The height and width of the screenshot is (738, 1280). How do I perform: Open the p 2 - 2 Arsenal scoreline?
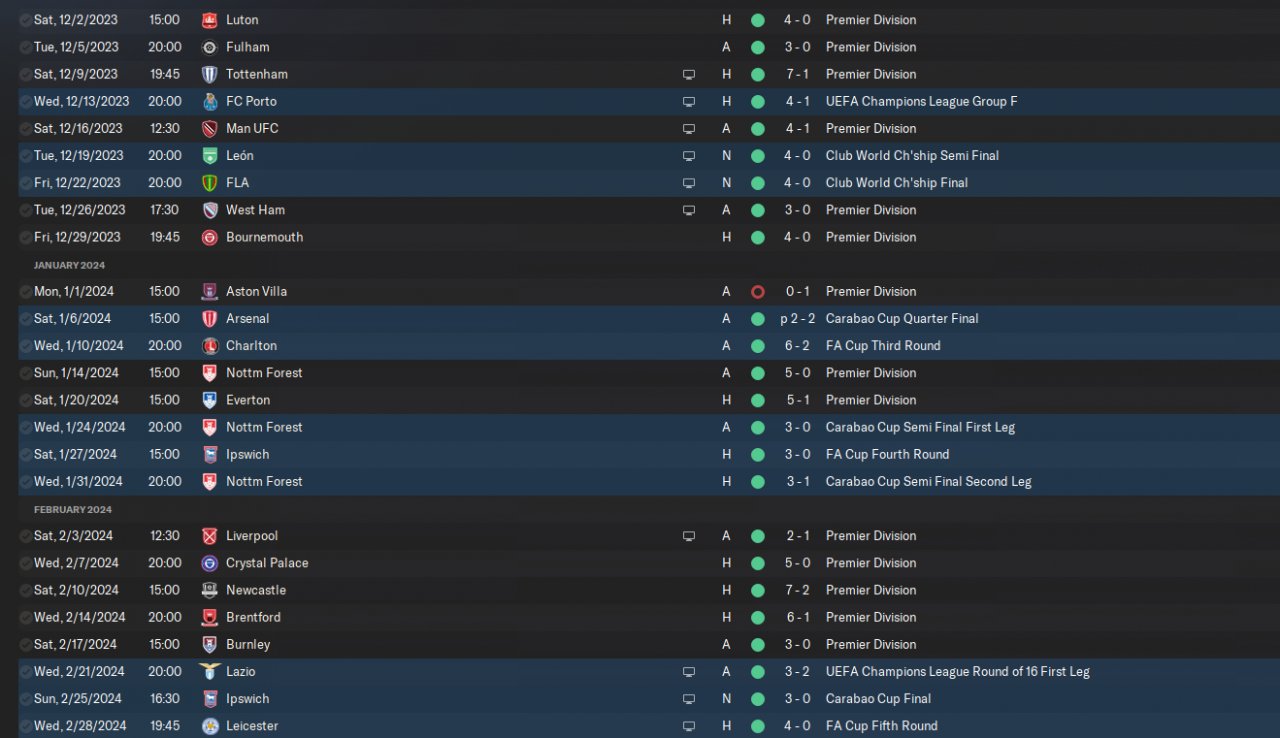[795, 319]
